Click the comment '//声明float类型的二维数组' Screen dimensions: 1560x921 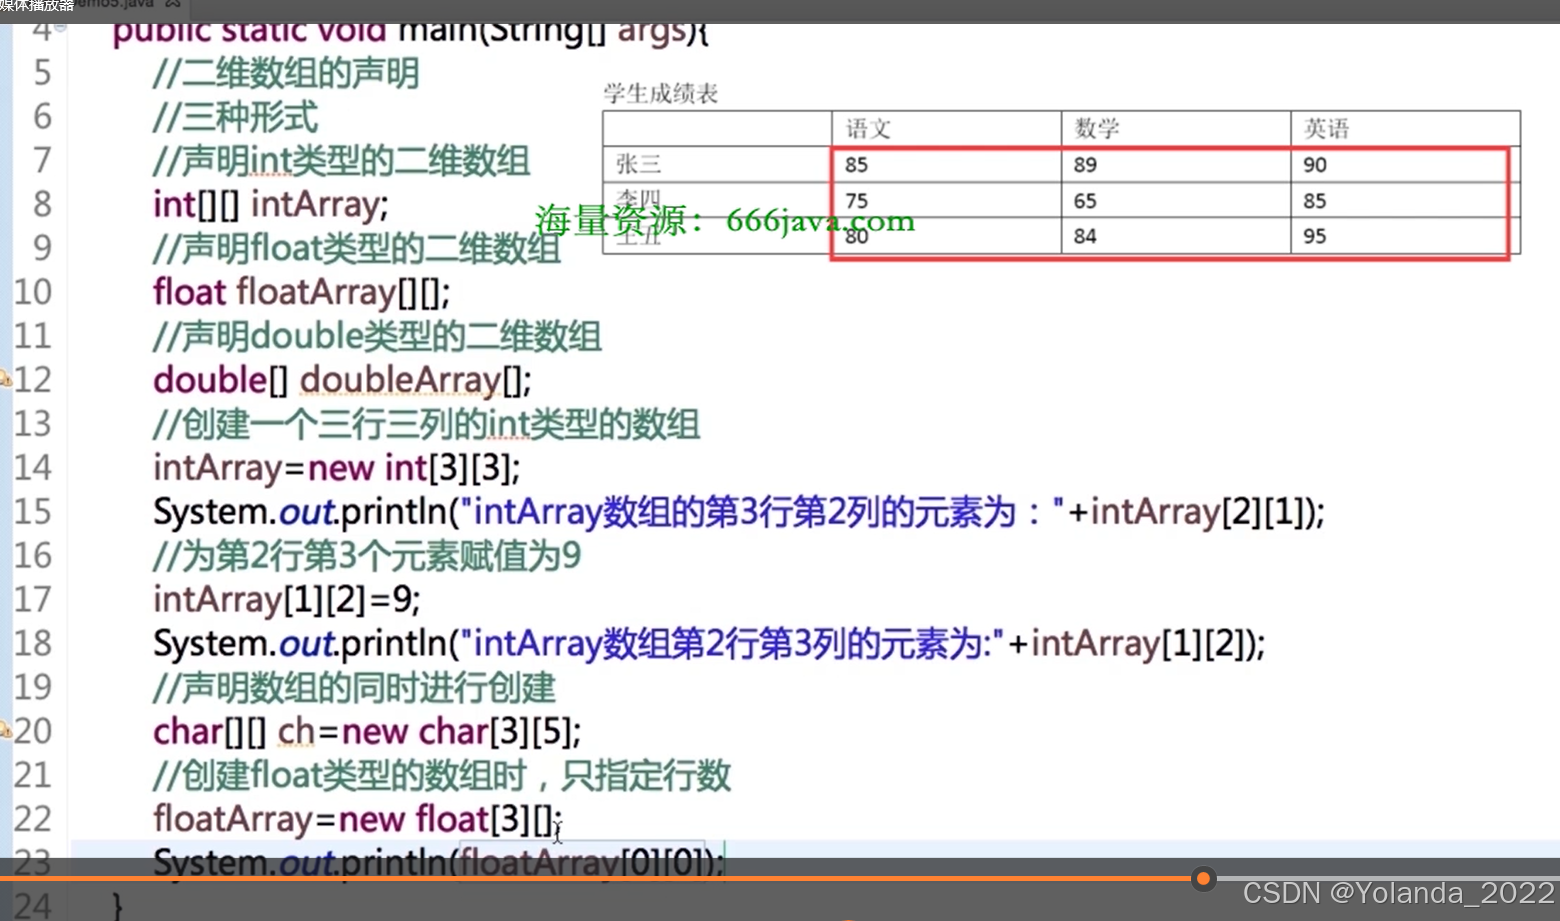click(357, 248)
